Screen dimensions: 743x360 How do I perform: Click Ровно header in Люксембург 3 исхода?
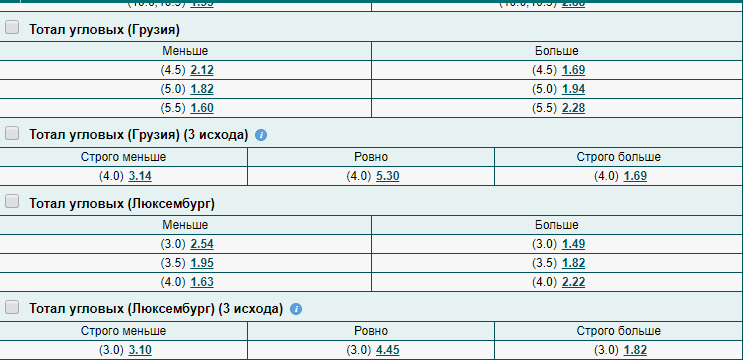pyautogui.click(x=371, y=331)
